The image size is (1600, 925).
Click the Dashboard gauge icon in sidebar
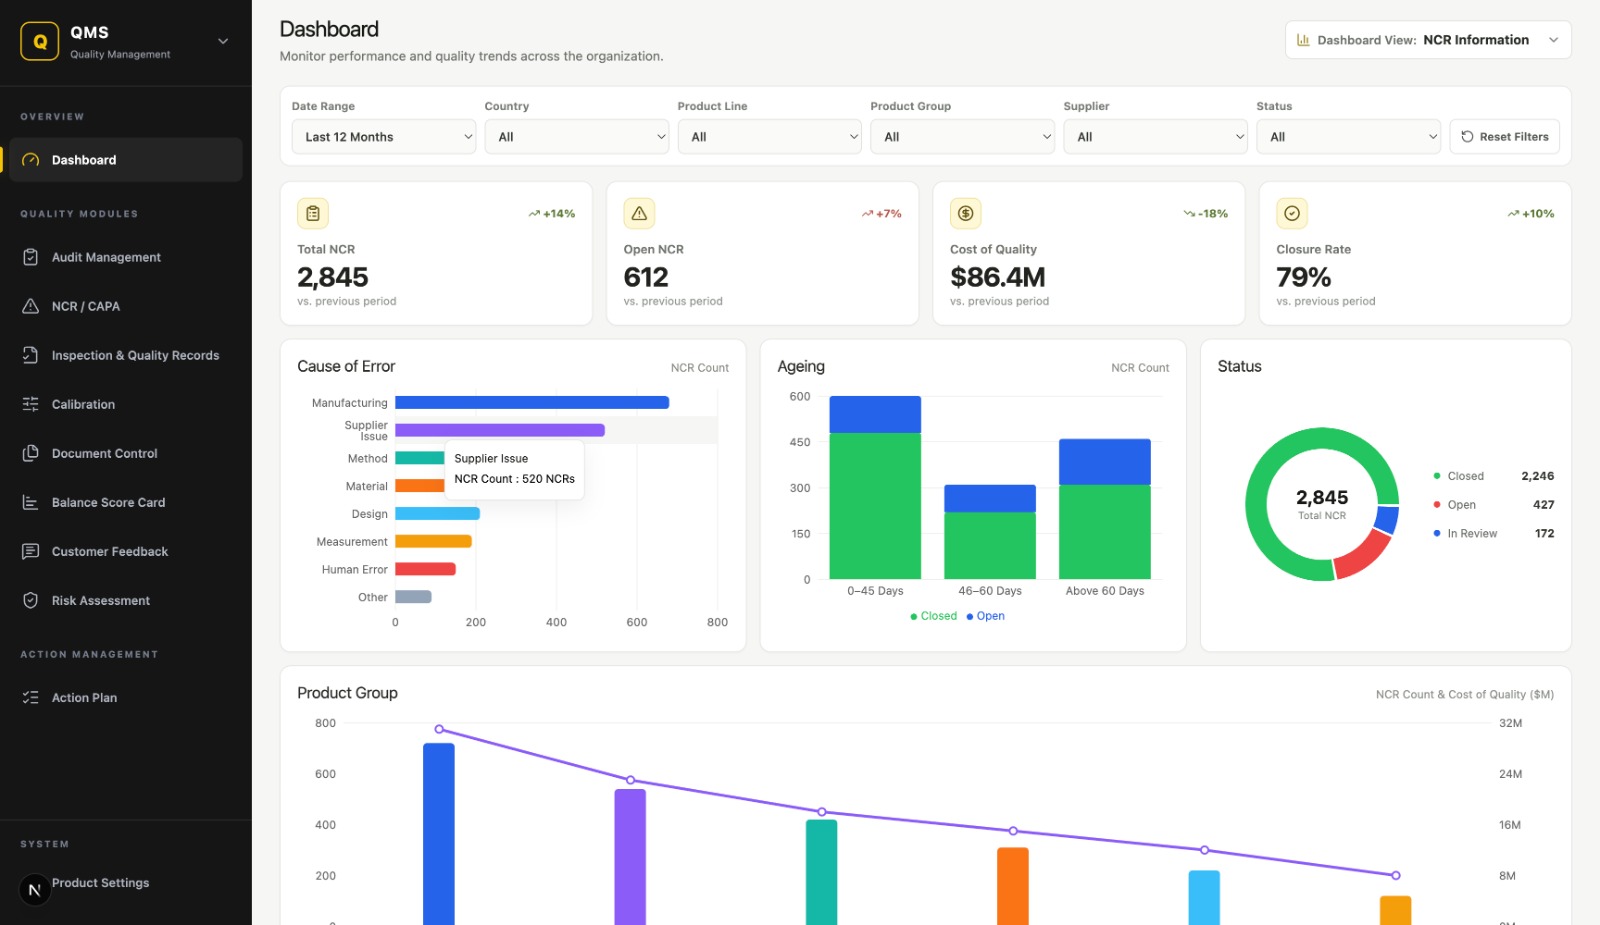(31, 160)
